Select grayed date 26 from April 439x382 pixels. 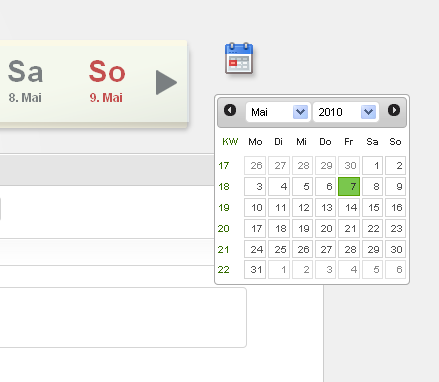coord(255,165)
